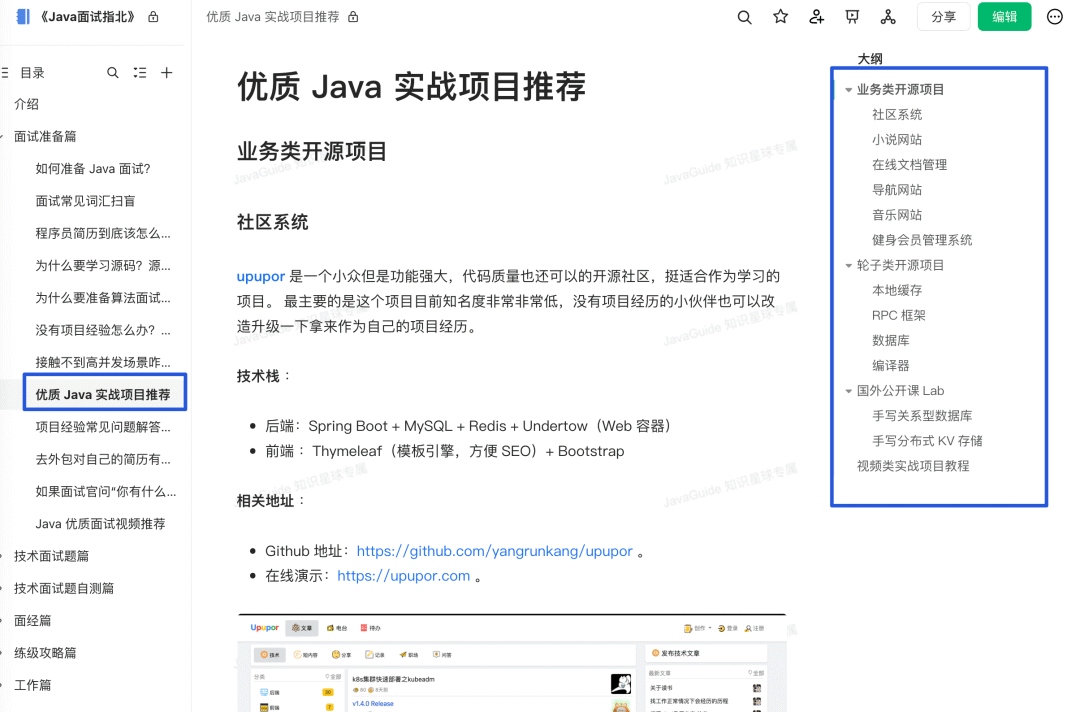Image resolution: width=1080 pixels, height=712 pixels.
Task: Open presentation mode icon in top bar
Action: pyautogui.click(x=852, y=17)
